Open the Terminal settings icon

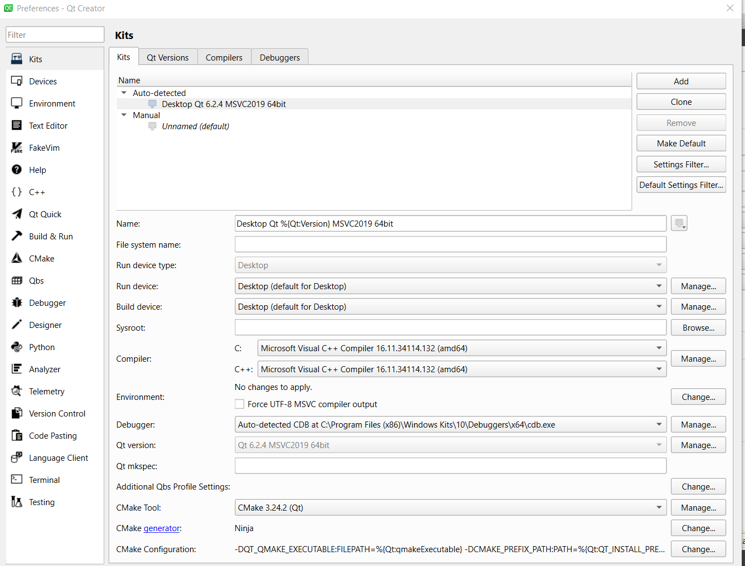(x=17, y=480)
